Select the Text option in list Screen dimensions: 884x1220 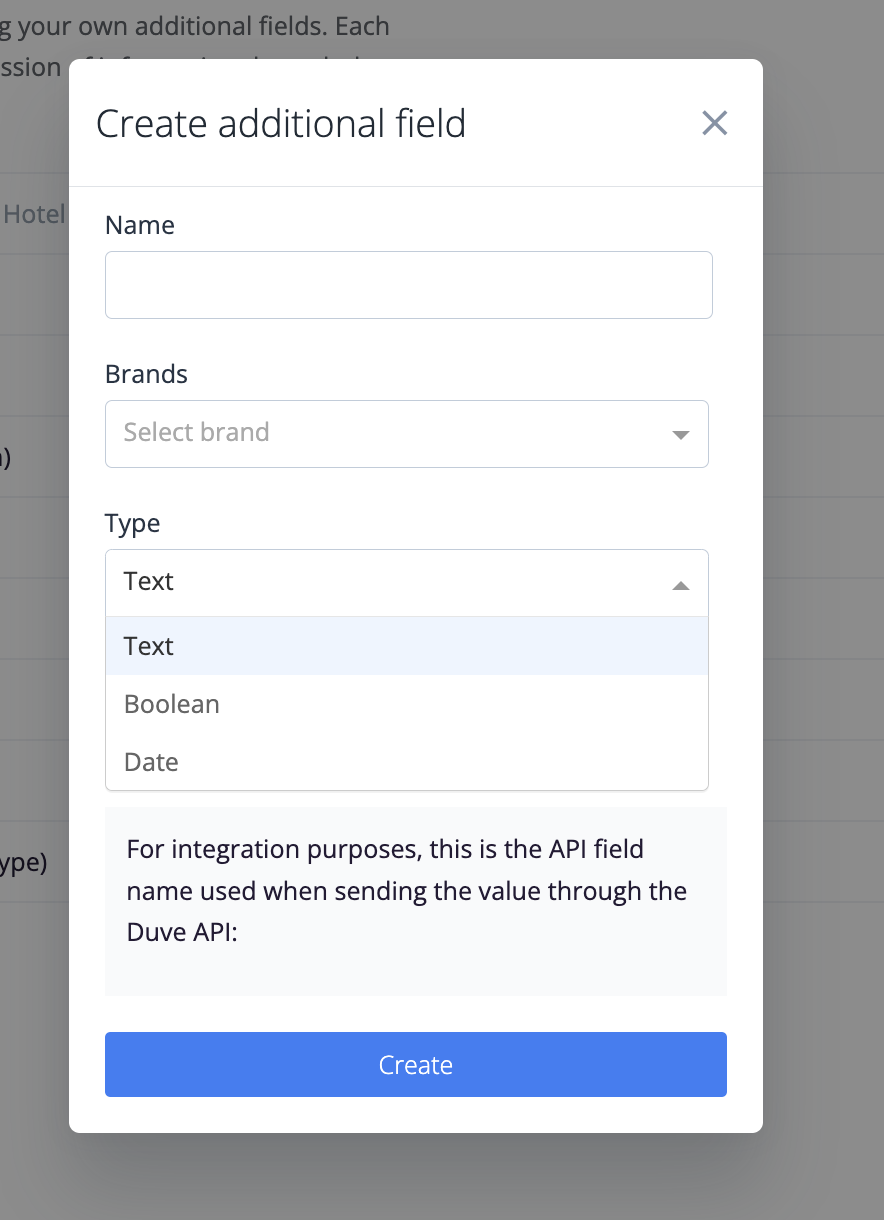(x=407, y=646)
